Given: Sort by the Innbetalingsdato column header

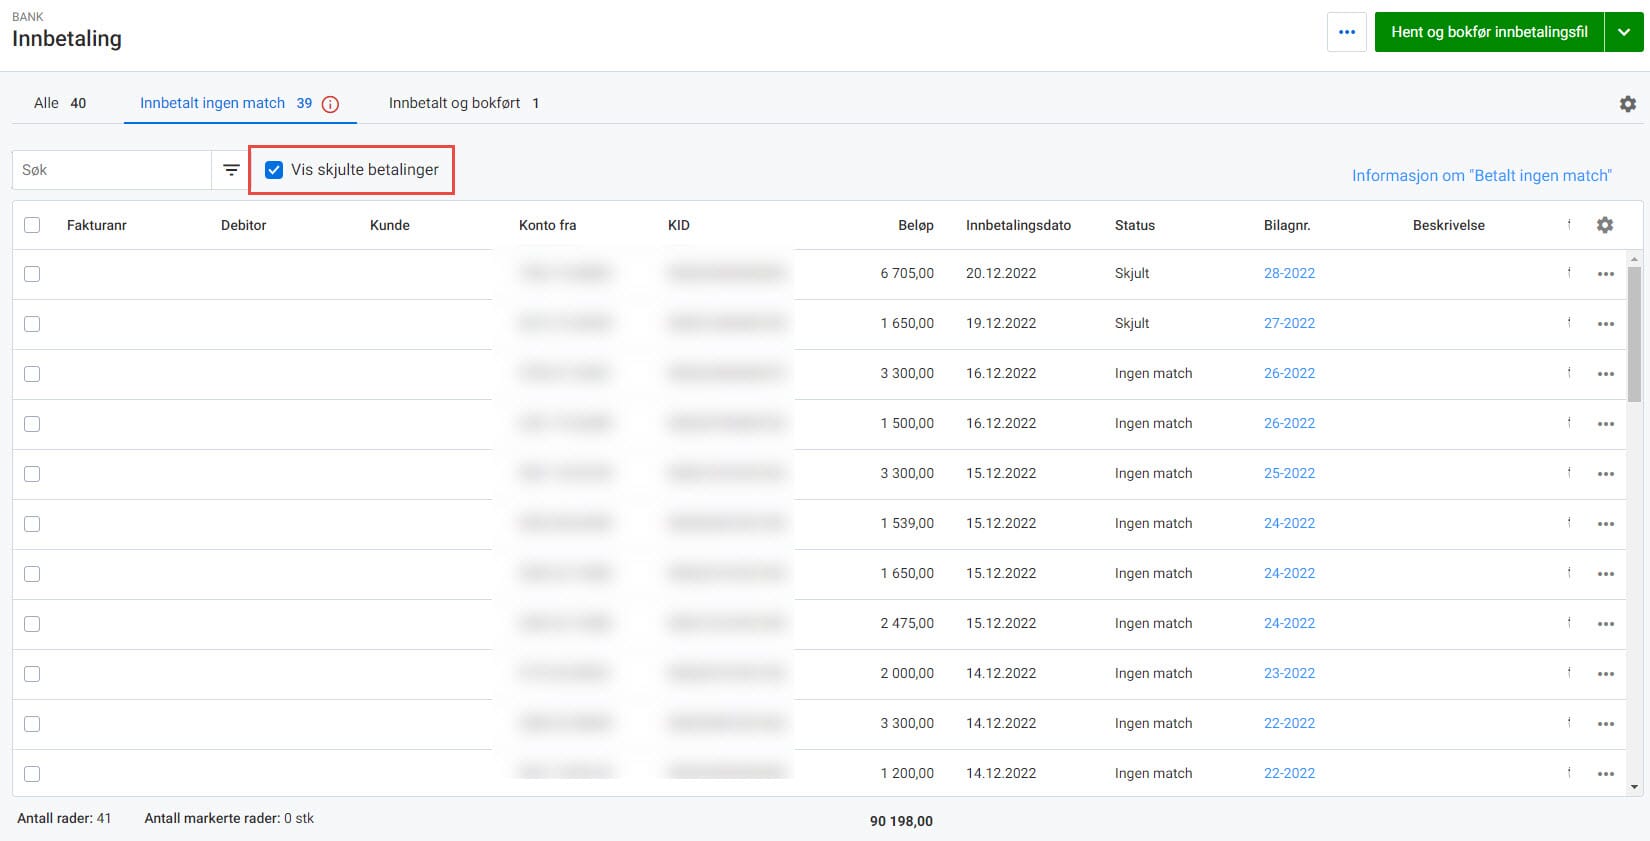Looking at the screenshot, I should [1018, 225].
